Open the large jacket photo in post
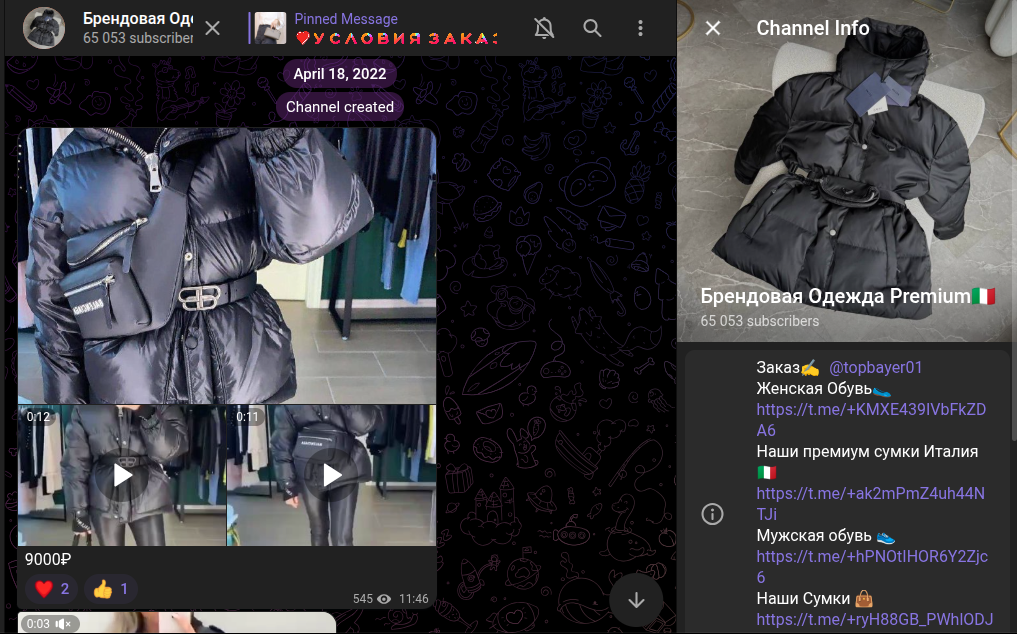1017x634 pixels. (x=227, y=265)
